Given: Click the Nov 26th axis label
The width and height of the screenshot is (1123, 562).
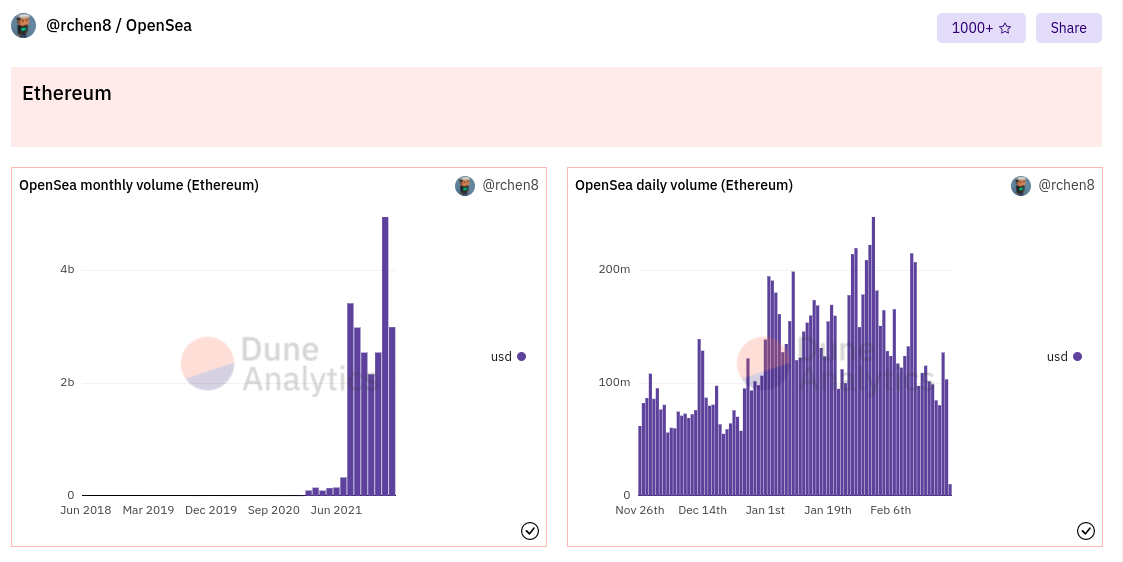Looking at the screenshot, I should click(x=640, y=510).
